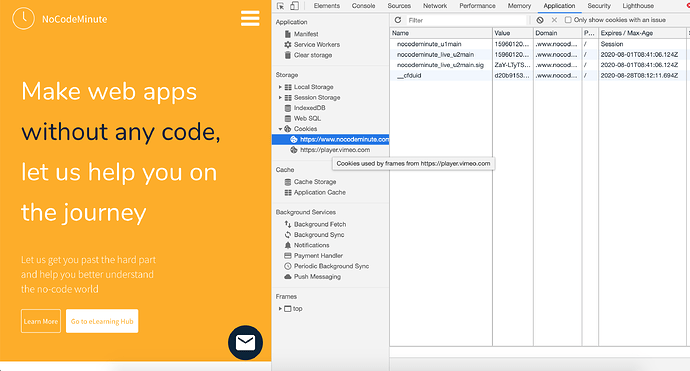Open the Console tab

pos(363,6)
